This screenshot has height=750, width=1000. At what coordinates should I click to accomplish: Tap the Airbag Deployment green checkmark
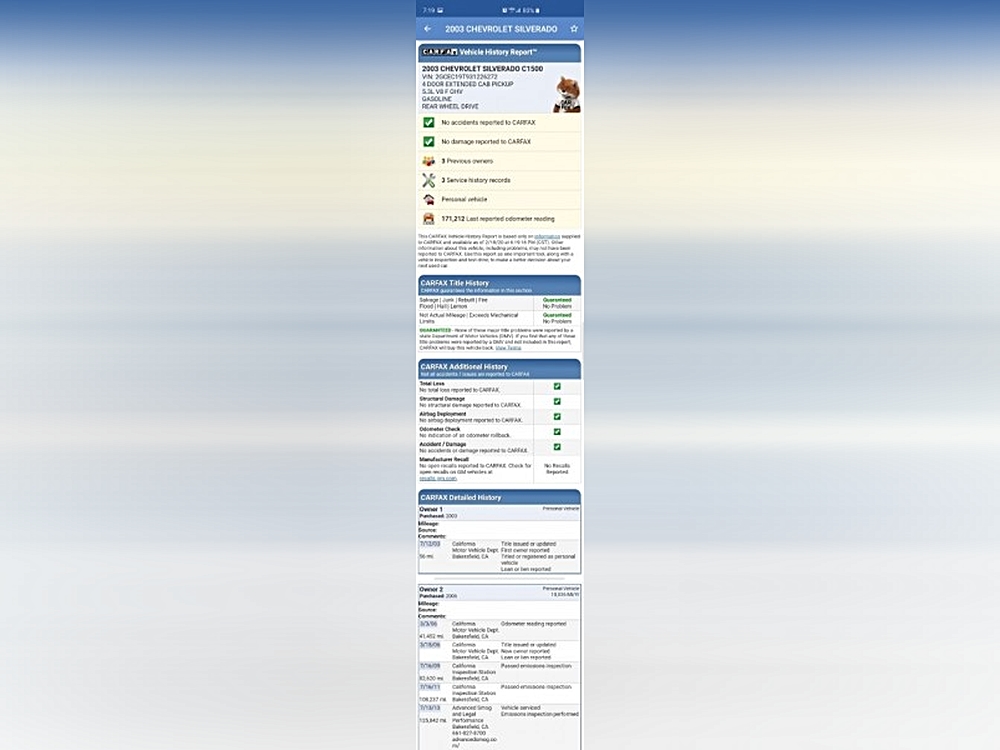tap(557, 417)
